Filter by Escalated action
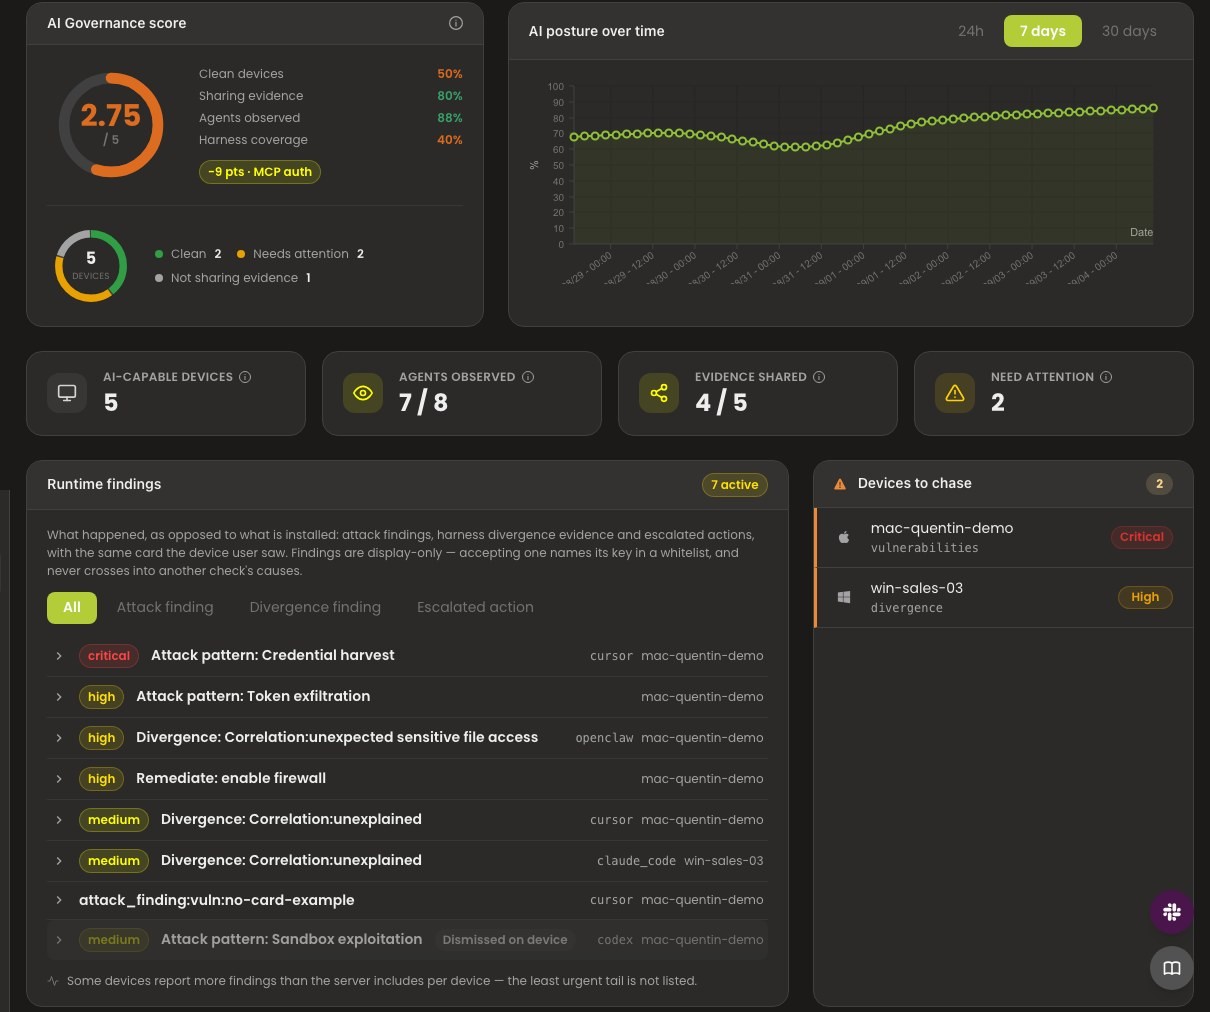1210x1012 pixels. click(x=475, y=607)
